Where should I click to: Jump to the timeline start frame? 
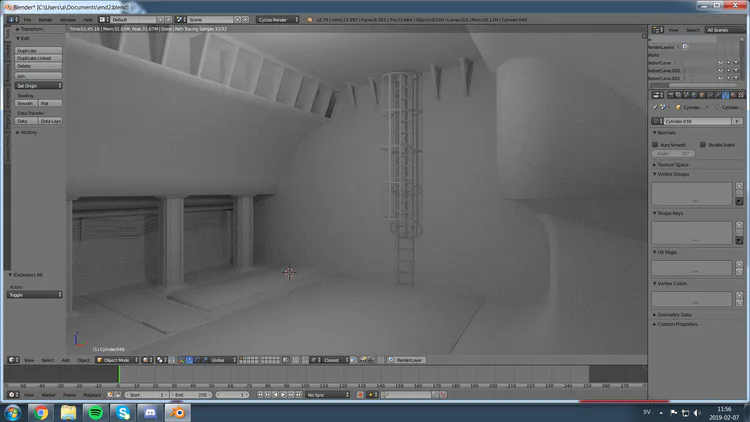(260, 395)
